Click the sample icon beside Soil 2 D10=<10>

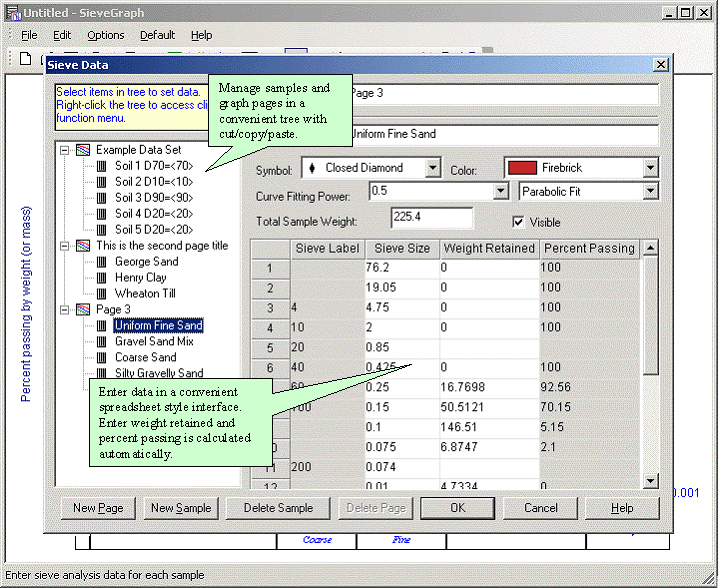tap(102, 182)
